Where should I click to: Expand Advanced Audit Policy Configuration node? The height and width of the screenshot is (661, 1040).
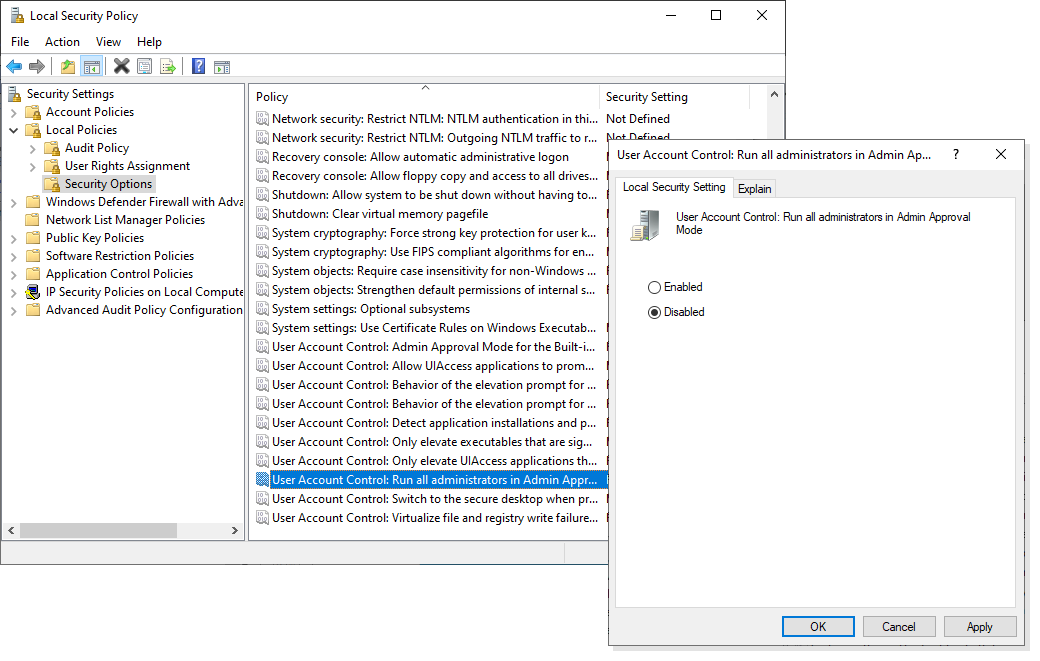click(x=13, y=310)
